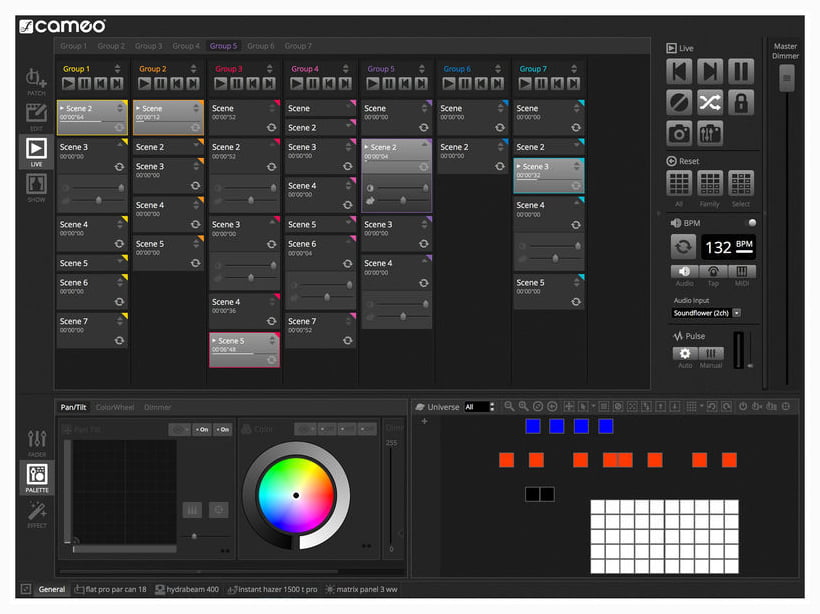Switch to the ColorWheel tab
Screen dimensions: 820x614
[113, 407]
